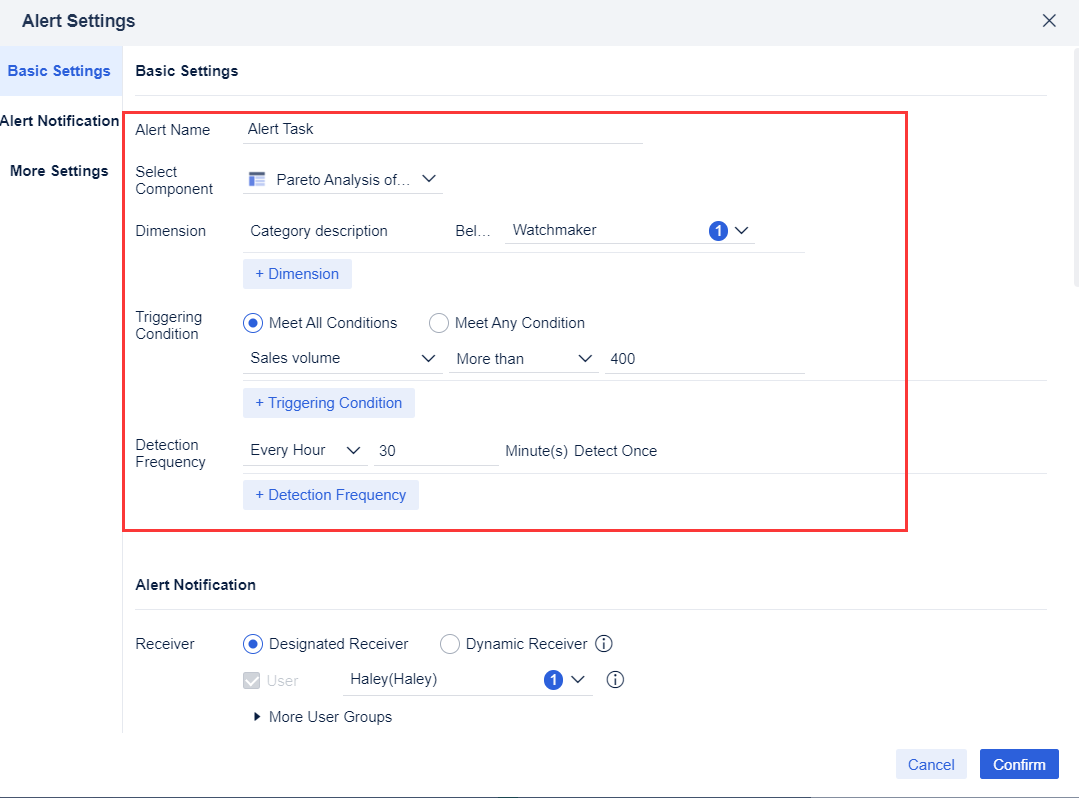1079x798 pixels.
Task: Click the chart icon beside Pareto Analysis component
Action: click(x=256, y=180)
